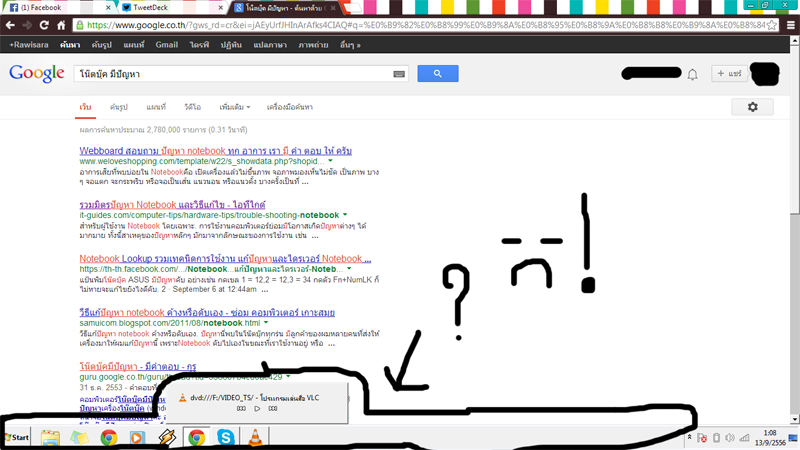Viewport: 800px width, 450px height.
Task: Click play in the VLC thumbnail preview
Action: [x=257, y=409]
